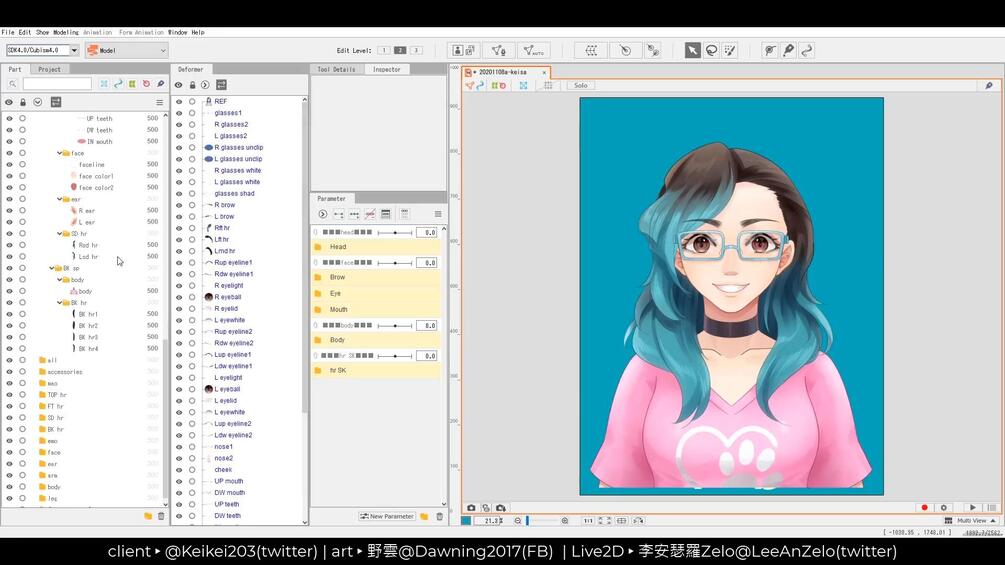Image resolution: width=1005 pixels, height=565 pixels.
Task: Select the Arrow selection tool
Action: (x=692, y=51)
